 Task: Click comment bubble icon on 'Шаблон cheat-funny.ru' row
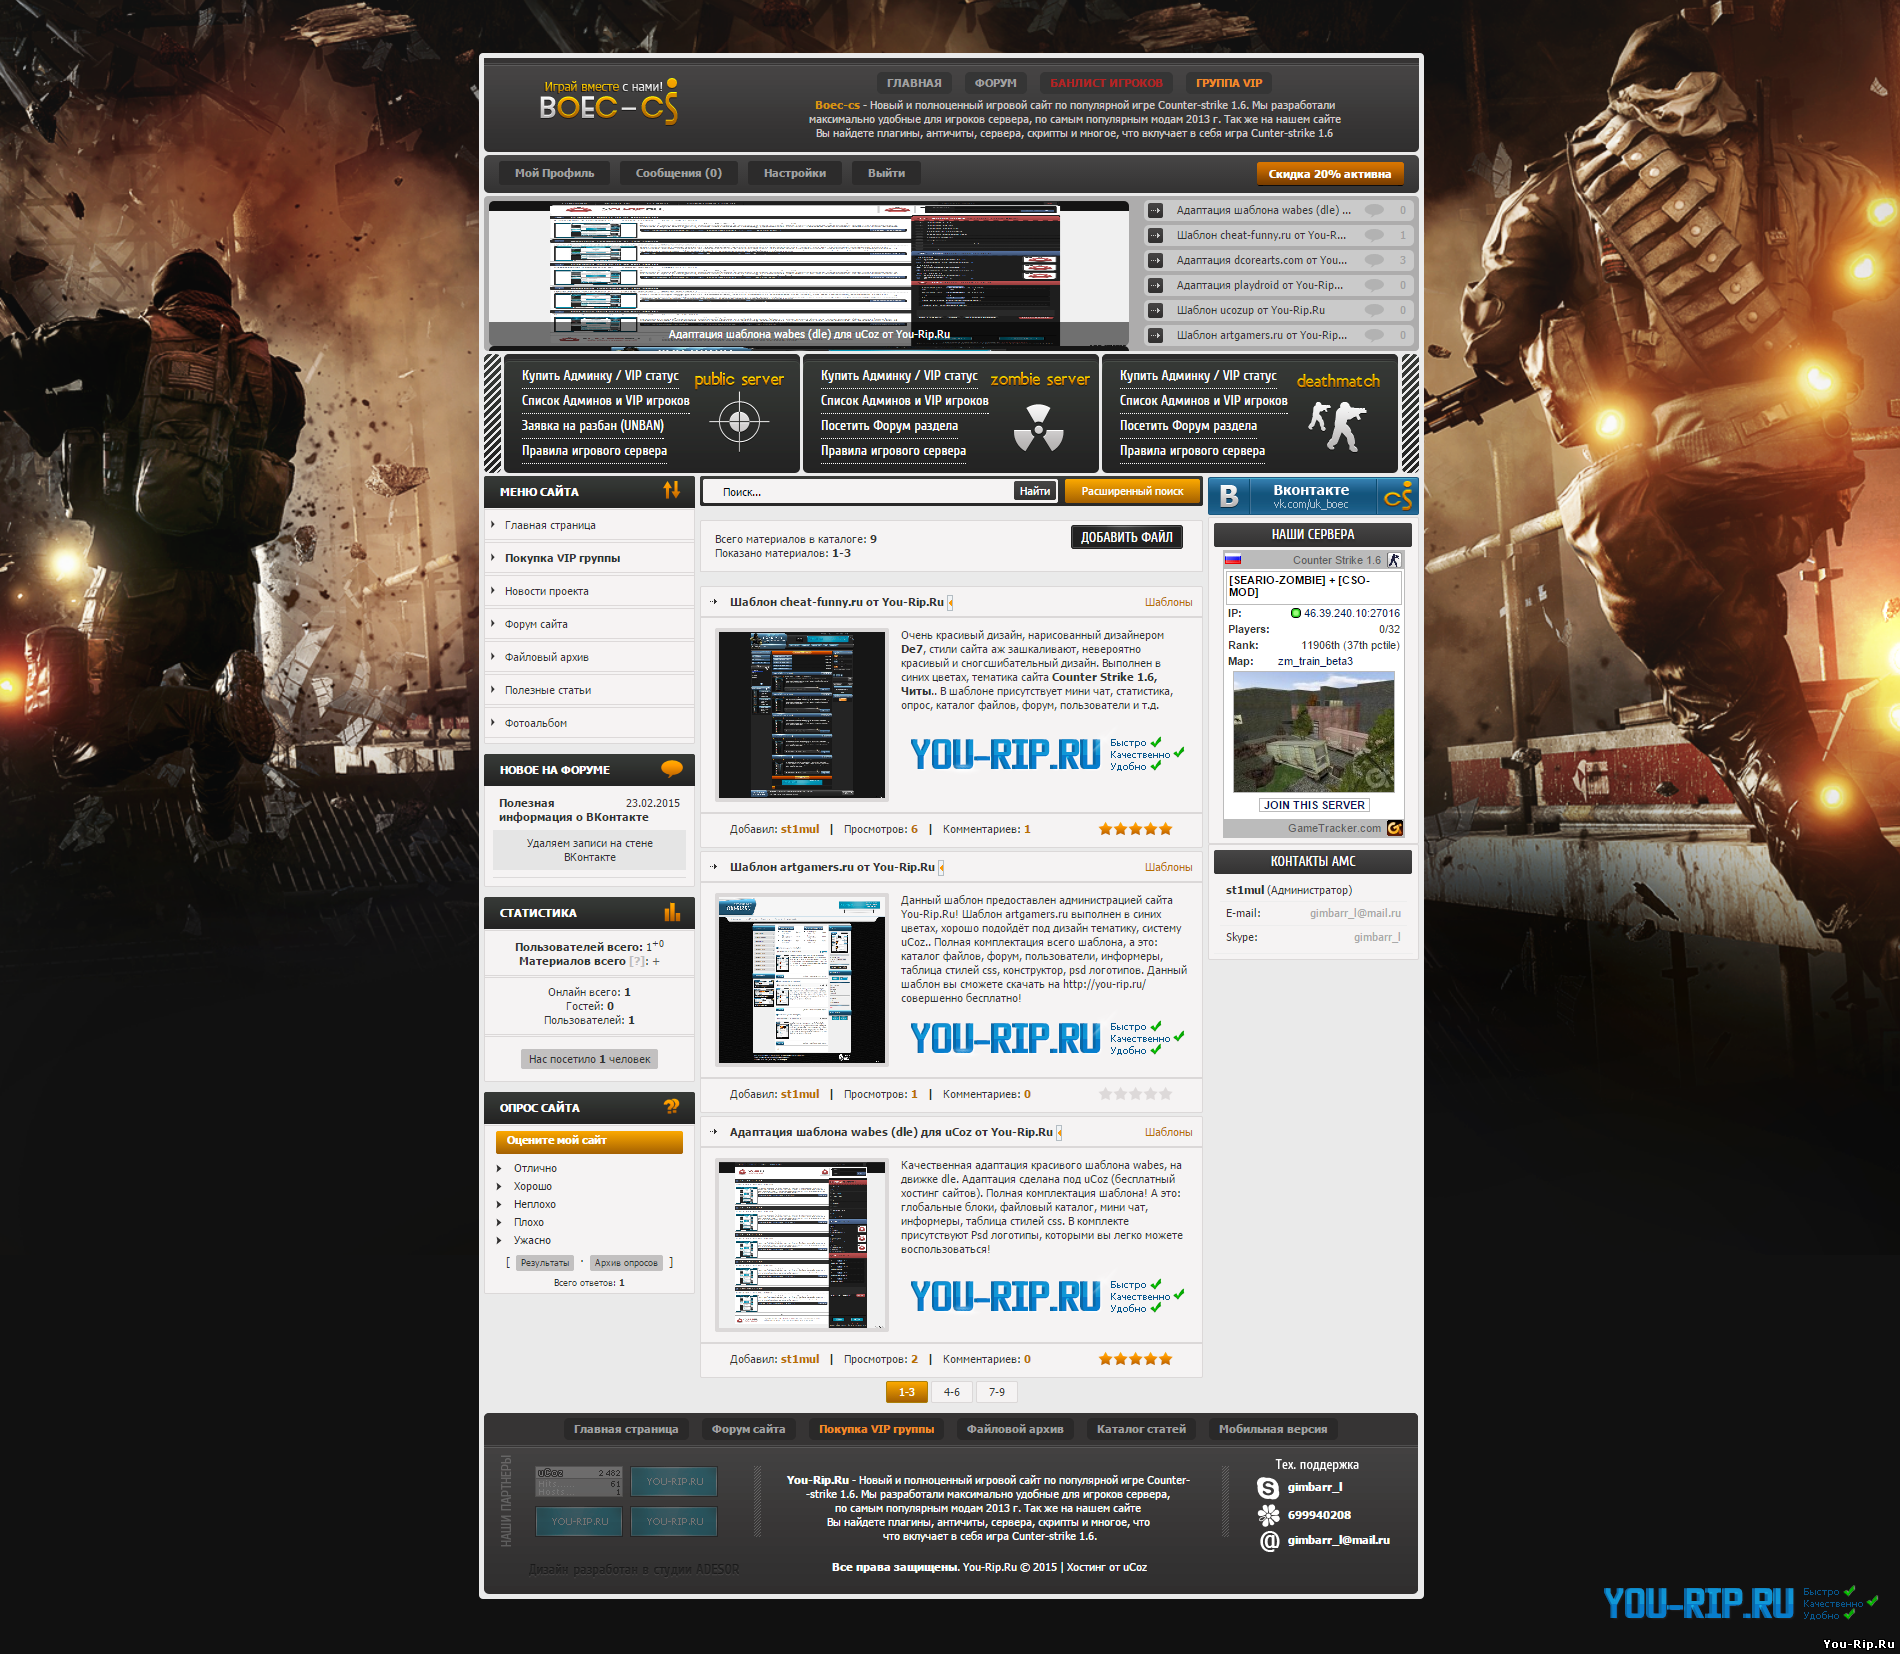pos(1375,235)
